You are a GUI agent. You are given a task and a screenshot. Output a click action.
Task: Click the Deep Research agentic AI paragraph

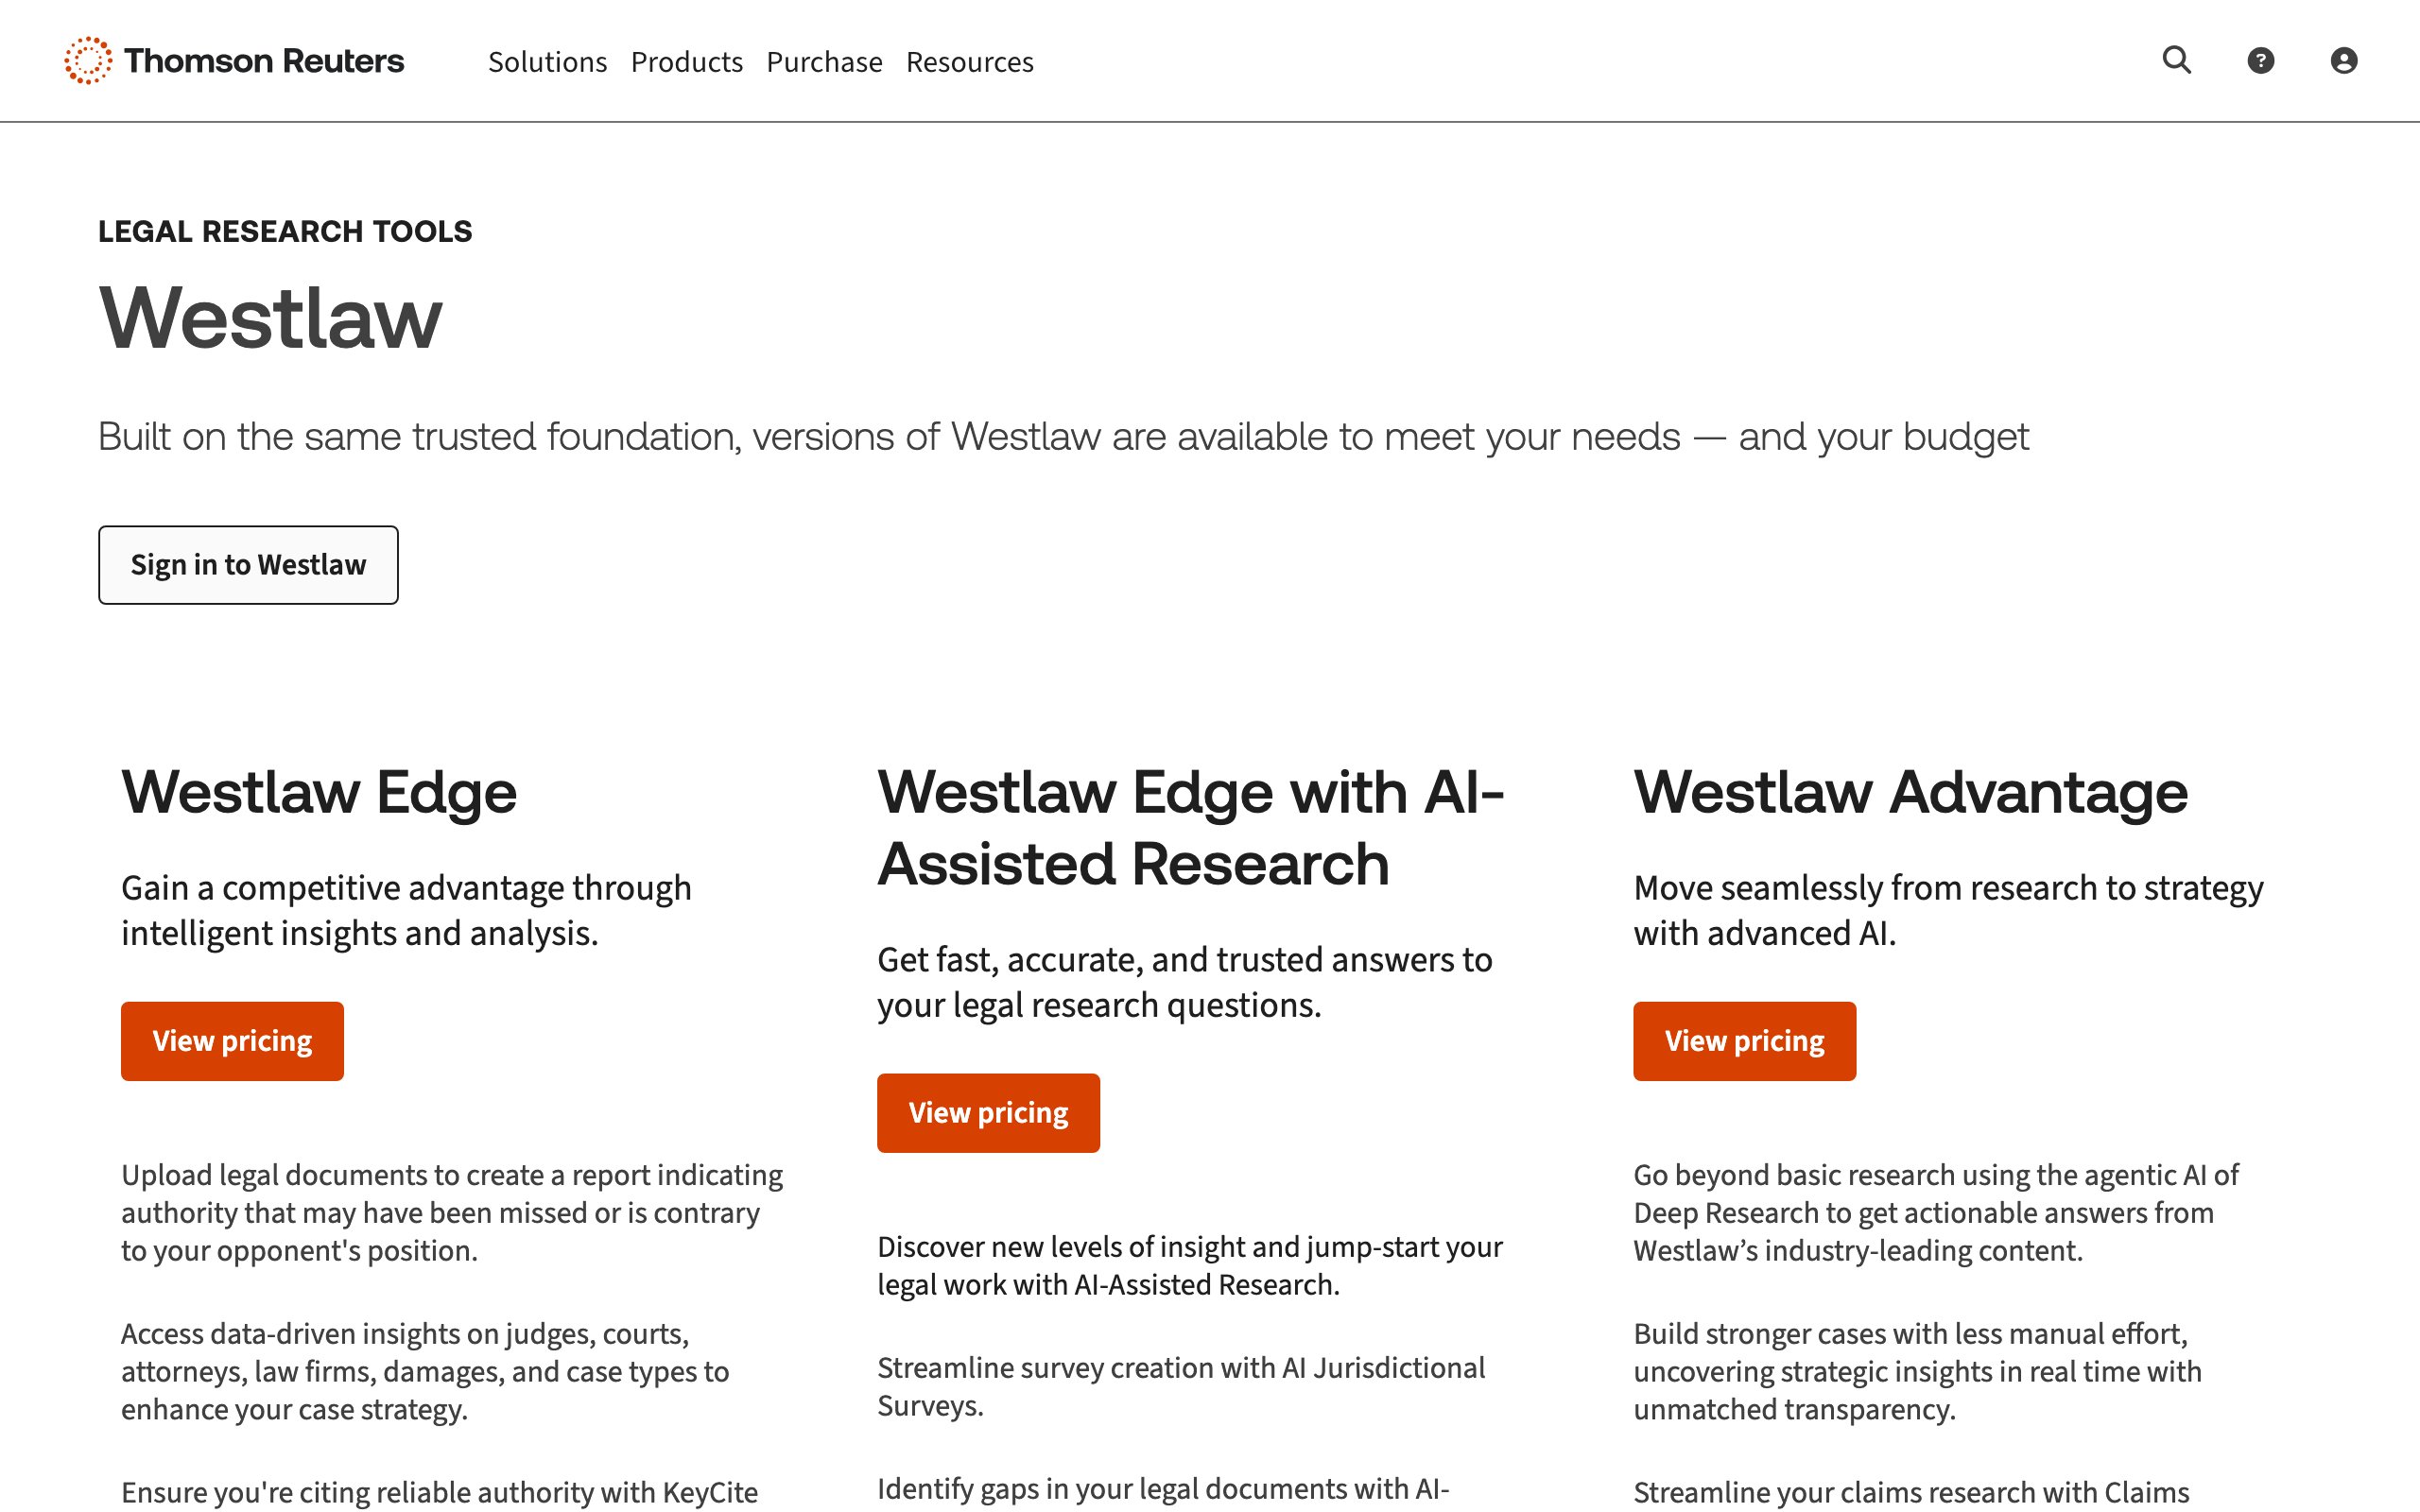pos(1935,1212)
